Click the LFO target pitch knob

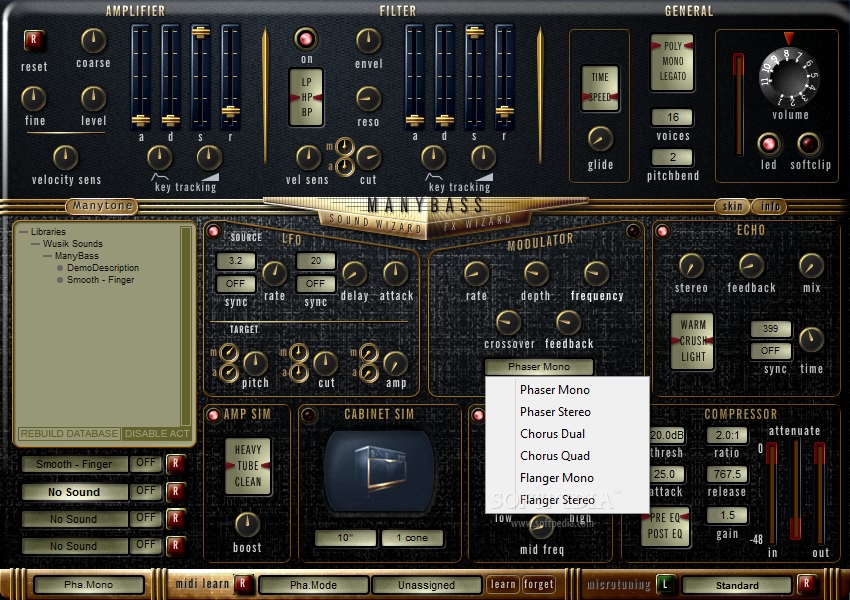tap(255, 363)
